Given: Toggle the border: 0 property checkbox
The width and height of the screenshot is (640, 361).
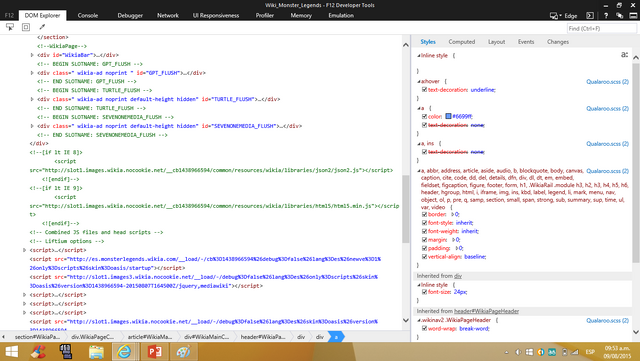Looking at the screenshot, I should pos(424,214).
